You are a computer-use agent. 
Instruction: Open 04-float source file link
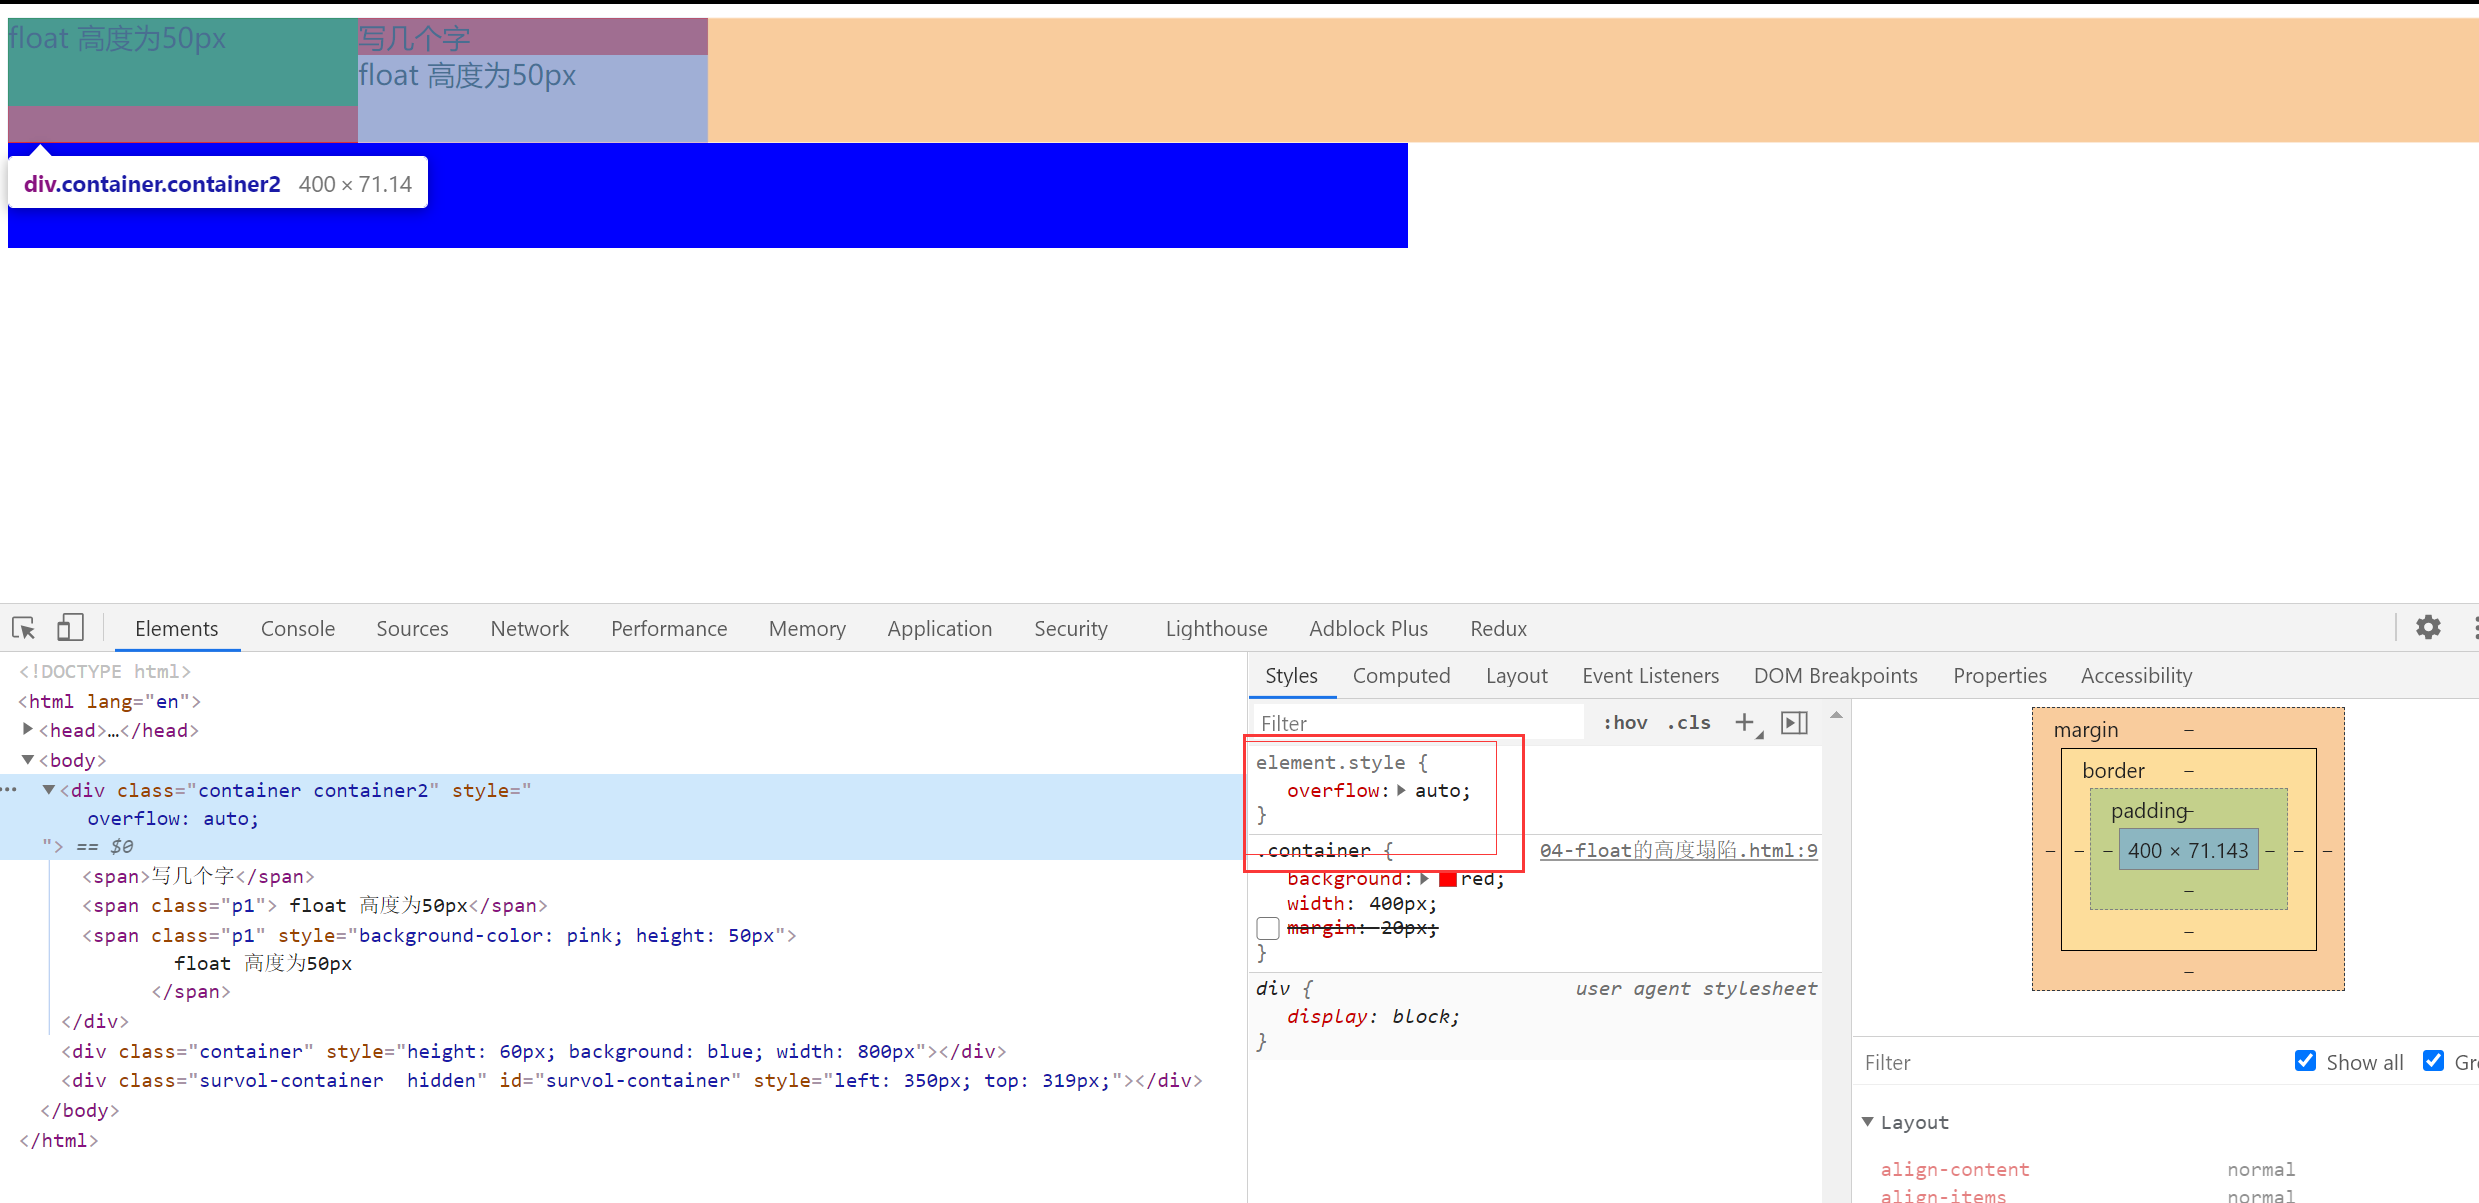[x=1678, y=850]
